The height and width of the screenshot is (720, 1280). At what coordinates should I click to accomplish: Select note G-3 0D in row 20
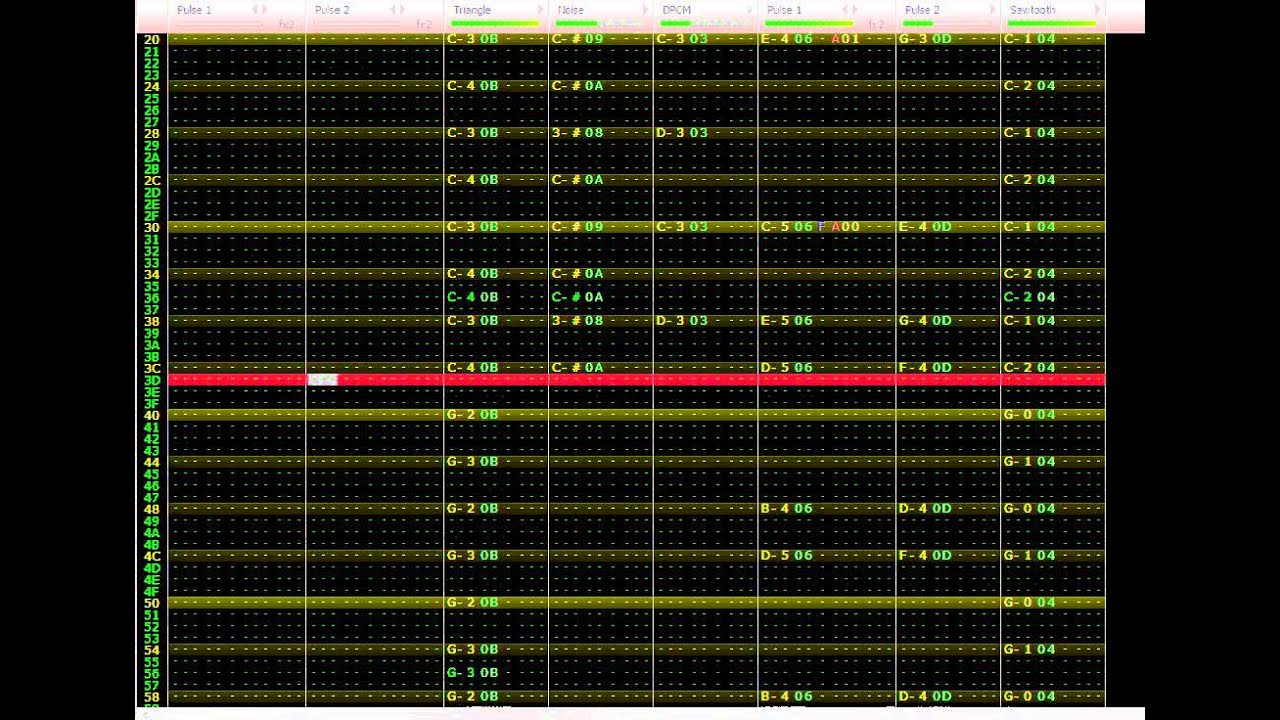pyautogui.click(x=925, y=39)
